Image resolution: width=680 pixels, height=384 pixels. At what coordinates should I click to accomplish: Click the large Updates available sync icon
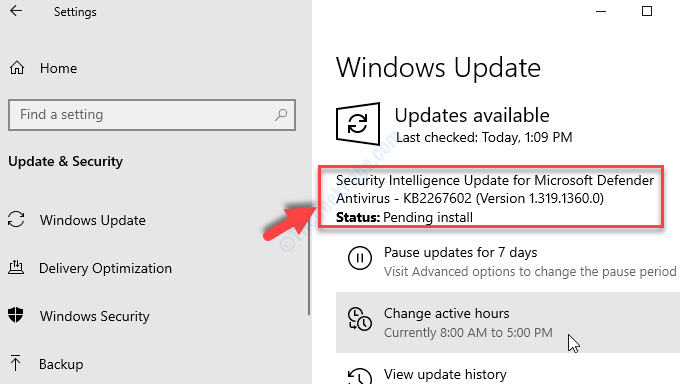coord(358,124)
